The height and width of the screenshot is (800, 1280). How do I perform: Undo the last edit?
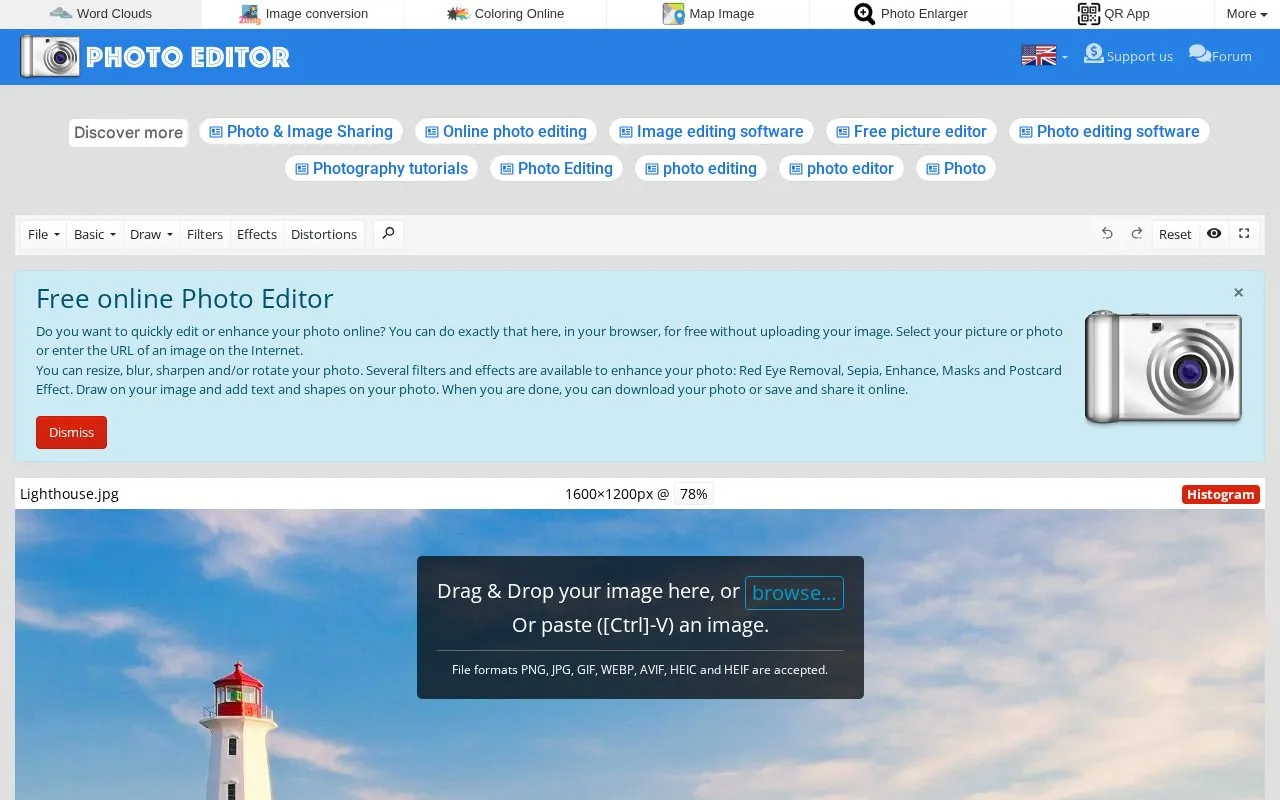1107,233
